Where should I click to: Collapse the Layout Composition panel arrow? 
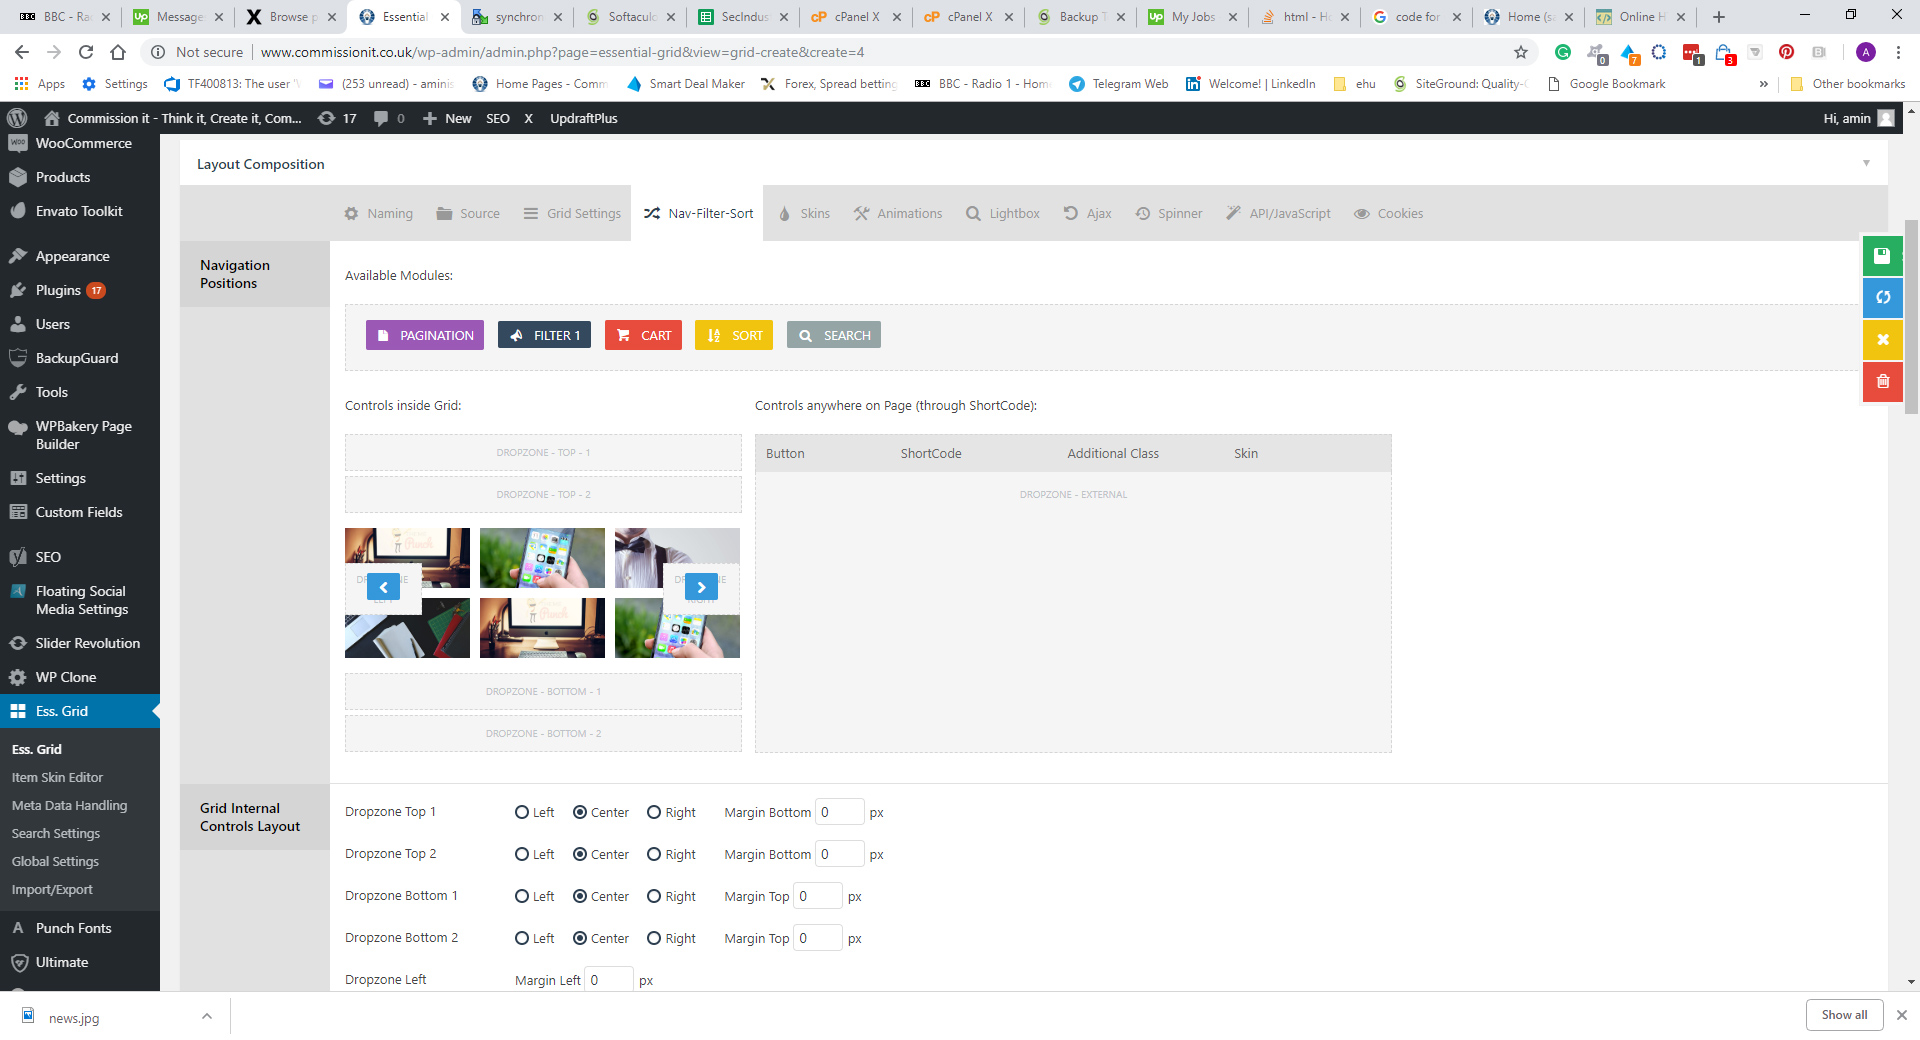(1866, 163)
